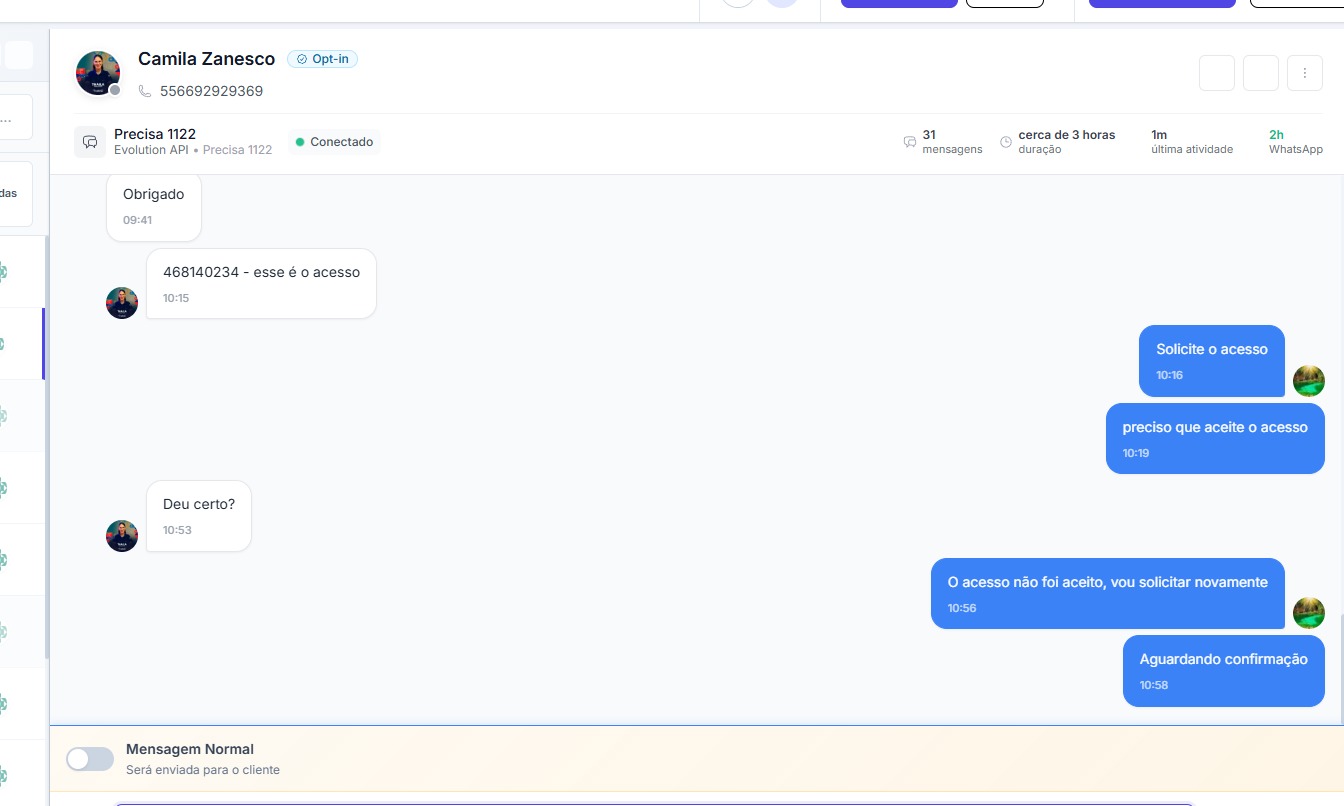Click the message icon beside 31 mensagens

909,142
